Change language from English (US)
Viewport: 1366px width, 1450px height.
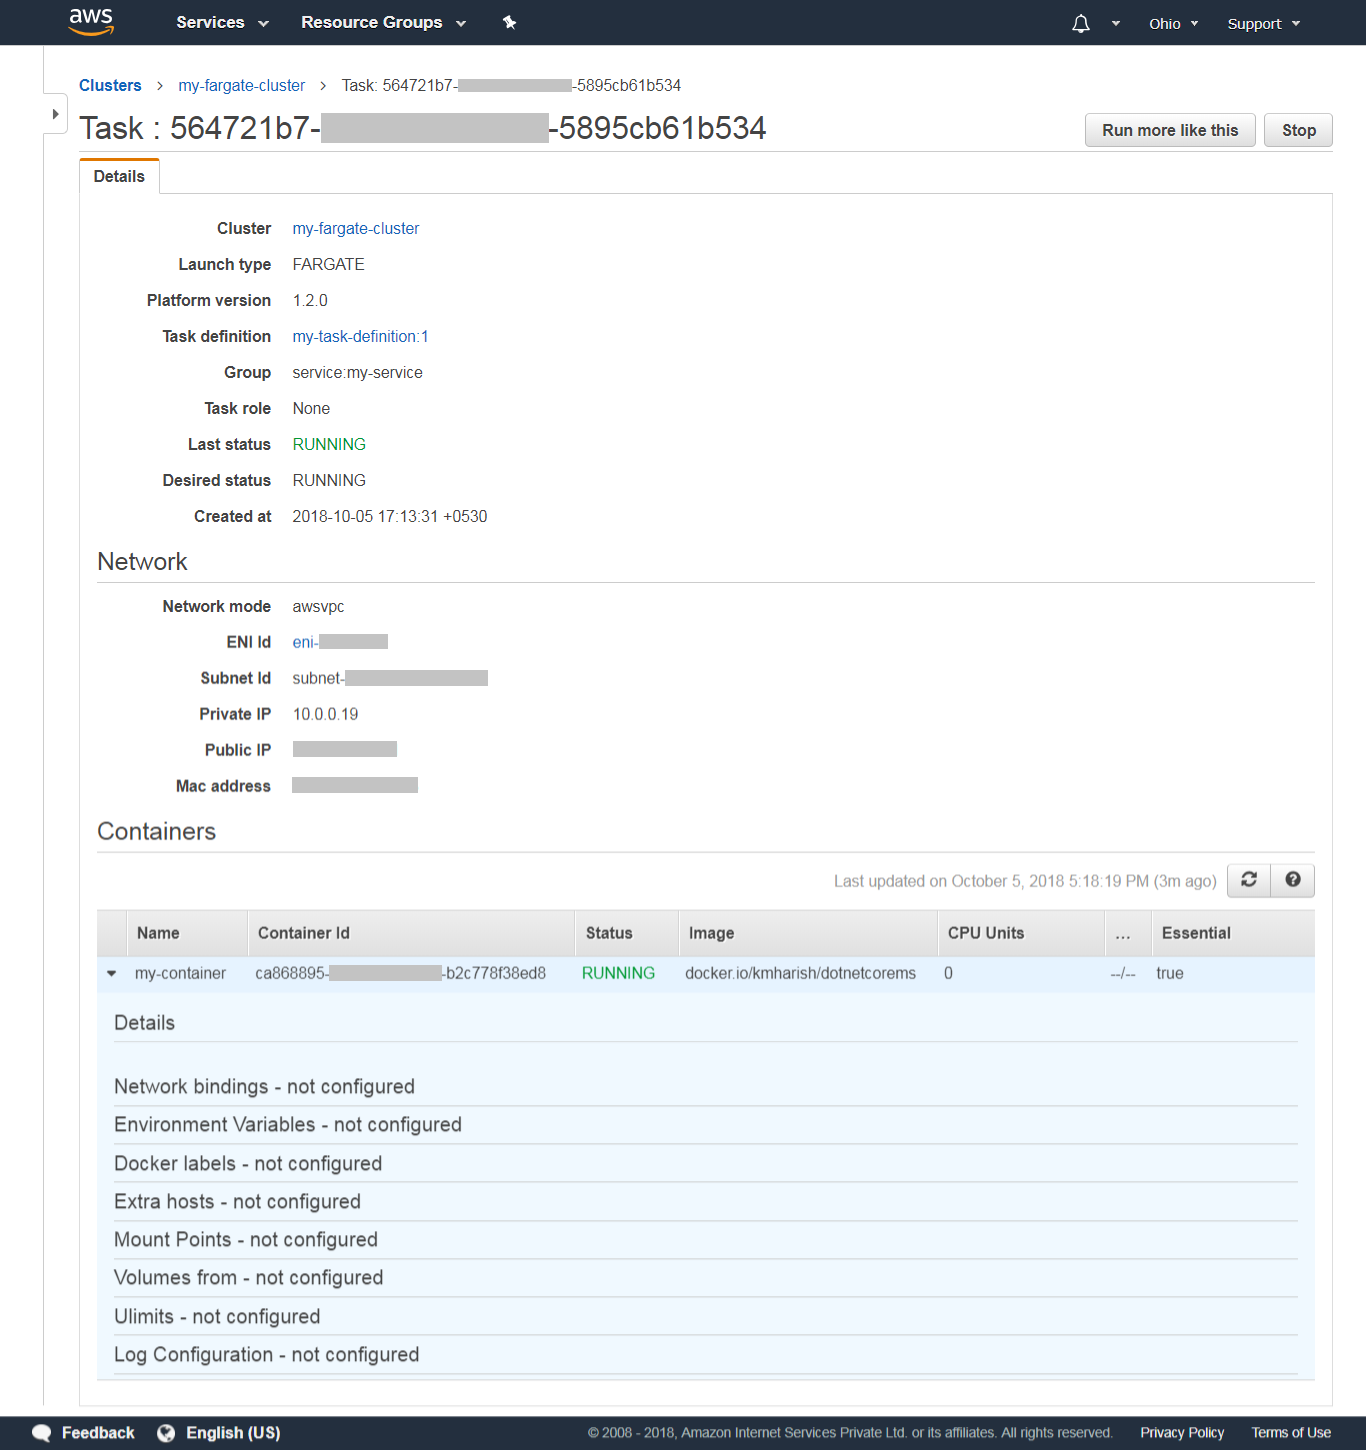[x=233, y=1433]
